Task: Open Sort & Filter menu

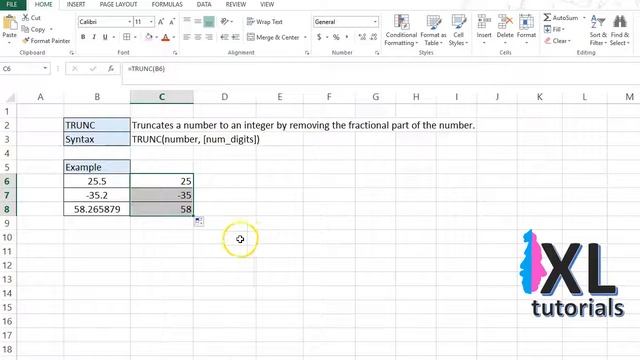Action: [x=598, y=30]
